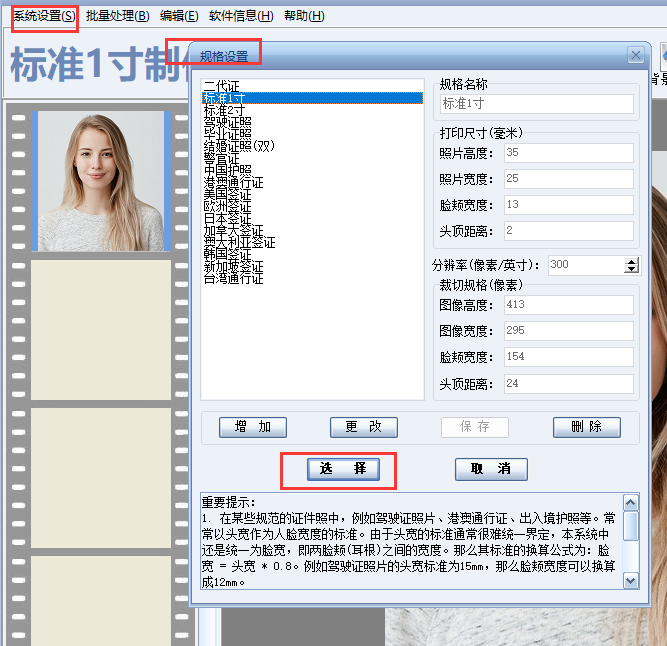Open the 批量处理 menu
This screenshot has height=646, width=667.
[117, 16]
